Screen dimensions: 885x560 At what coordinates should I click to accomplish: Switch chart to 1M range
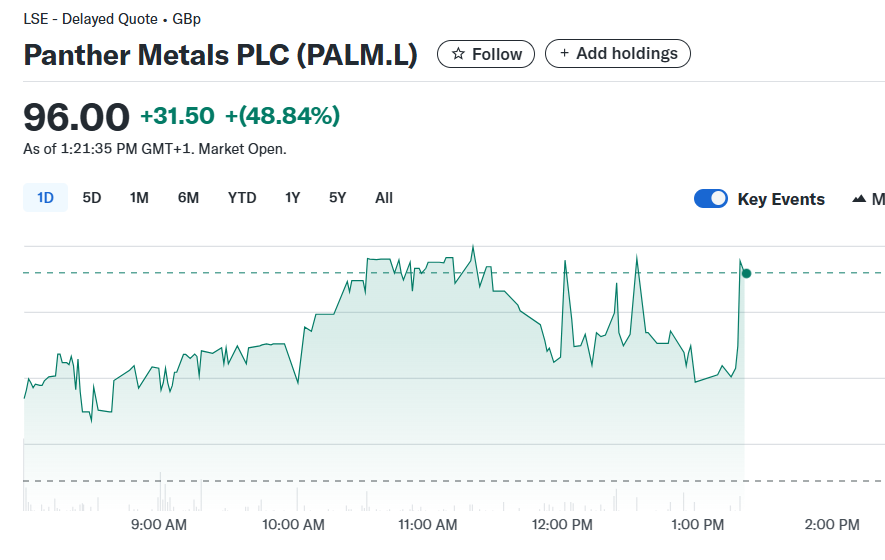click(139, 198)
